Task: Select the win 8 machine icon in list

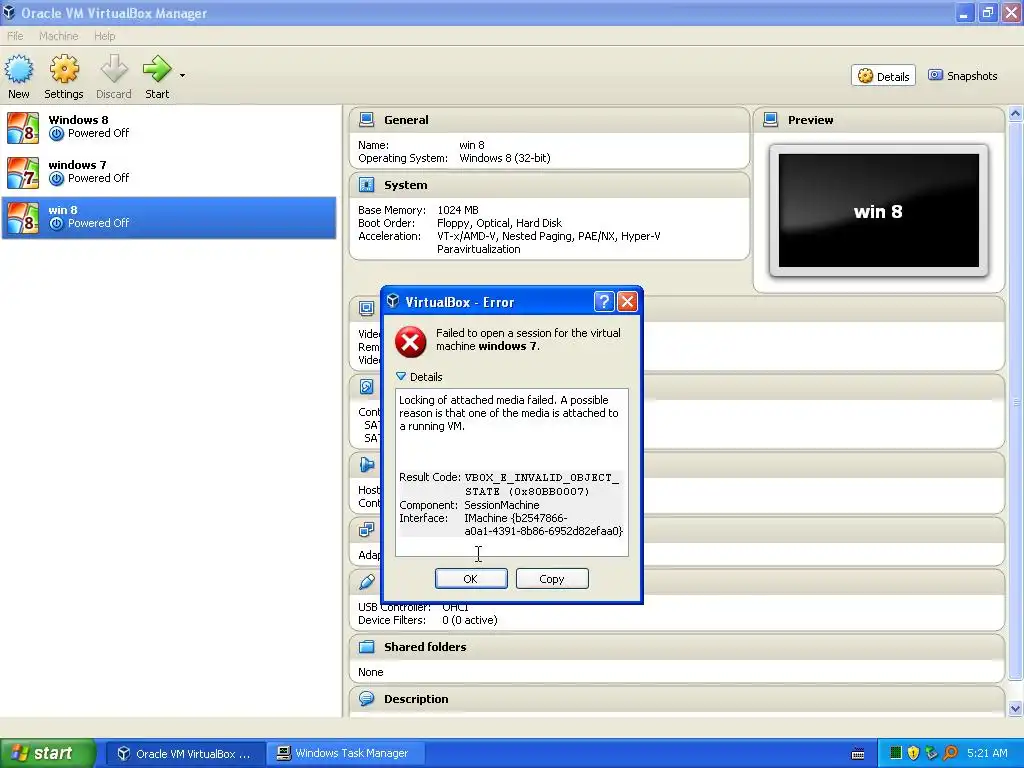Action: 23,217
